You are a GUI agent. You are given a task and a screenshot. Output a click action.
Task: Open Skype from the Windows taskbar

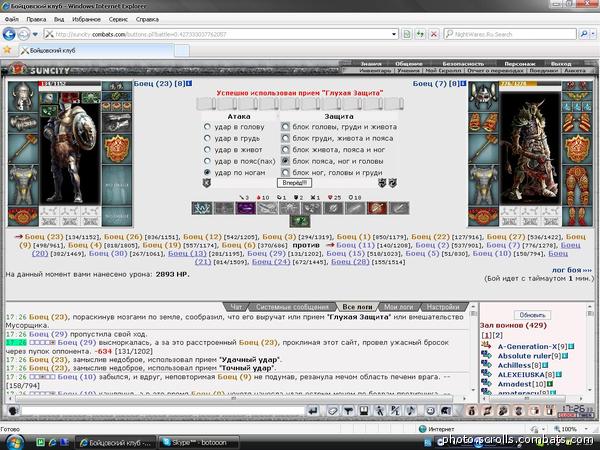click(x=199, y=443)
